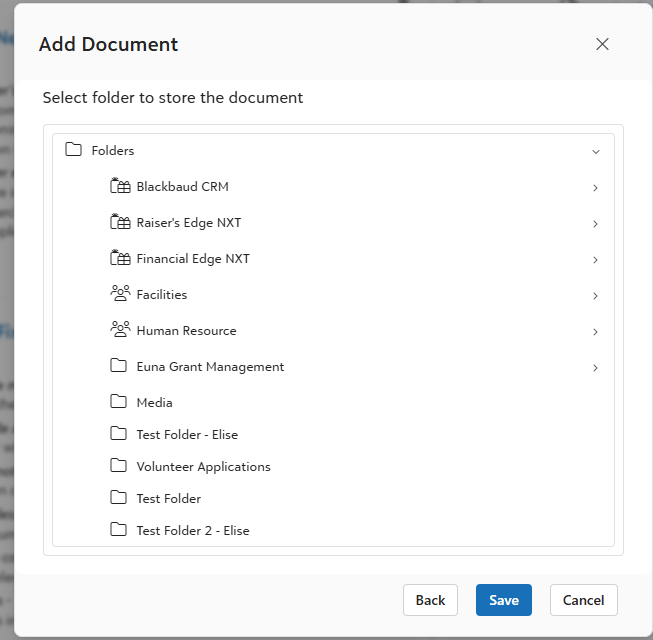Click the Facilities people icon
This screenshot has height=640, width=653.
pos(120,294)
